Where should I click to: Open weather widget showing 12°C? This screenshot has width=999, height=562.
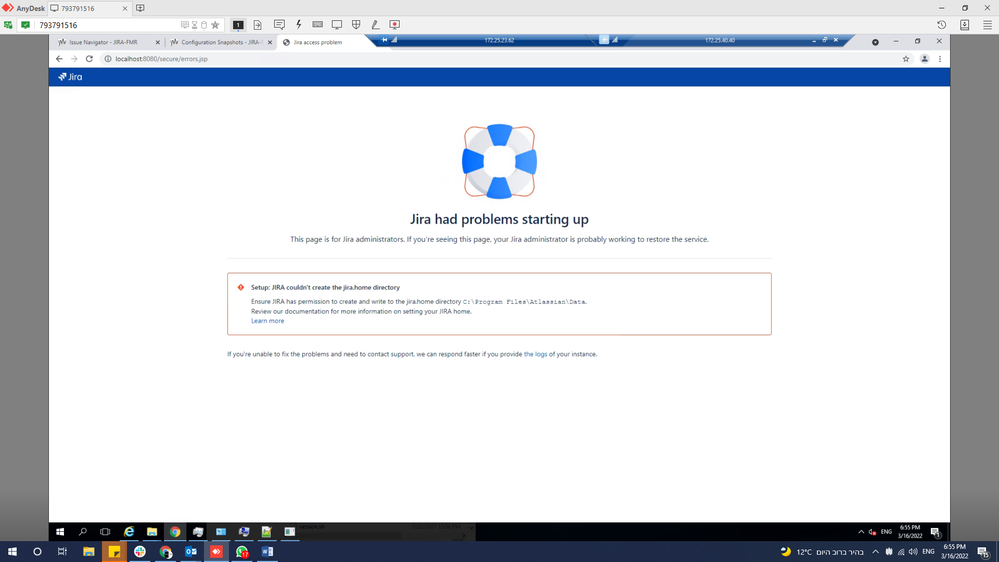tap(822, 552)
